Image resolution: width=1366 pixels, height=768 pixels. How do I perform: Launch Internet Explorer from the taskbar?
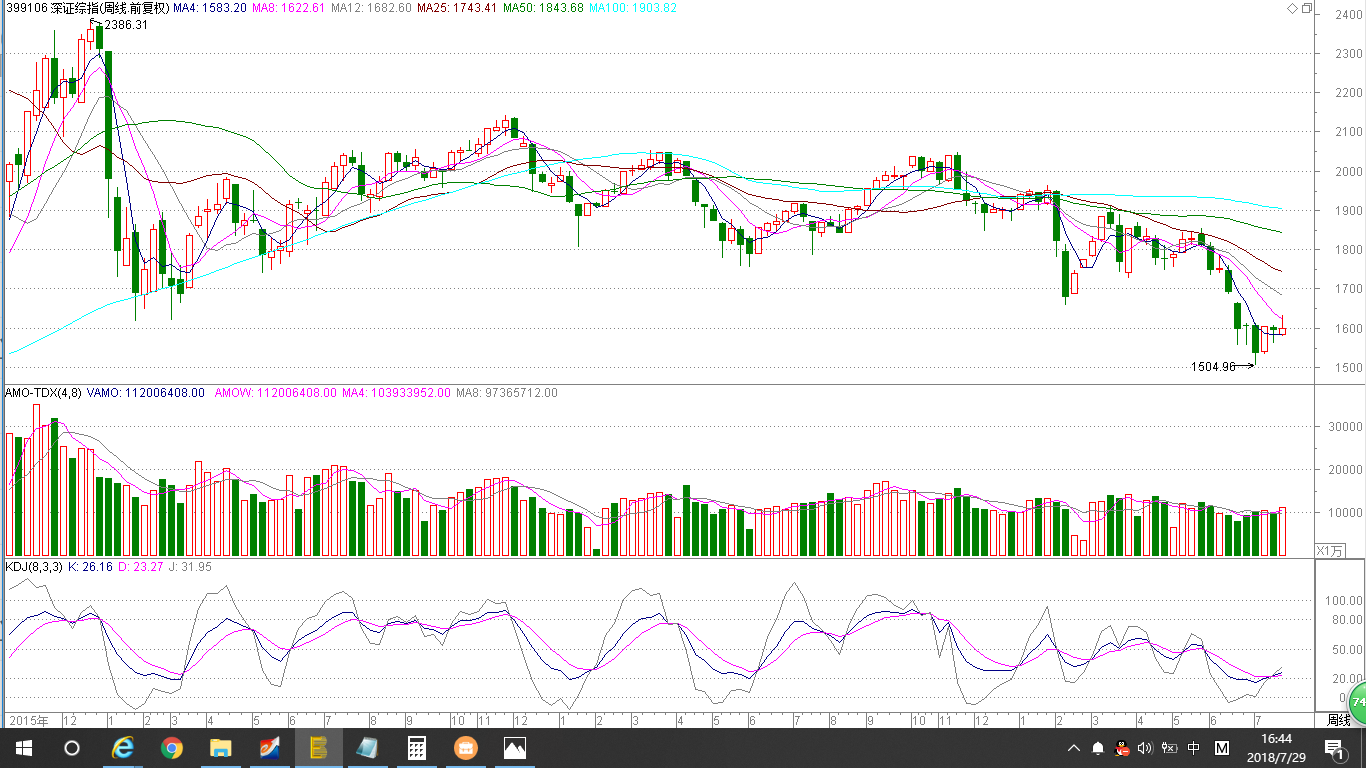[123, 748]
